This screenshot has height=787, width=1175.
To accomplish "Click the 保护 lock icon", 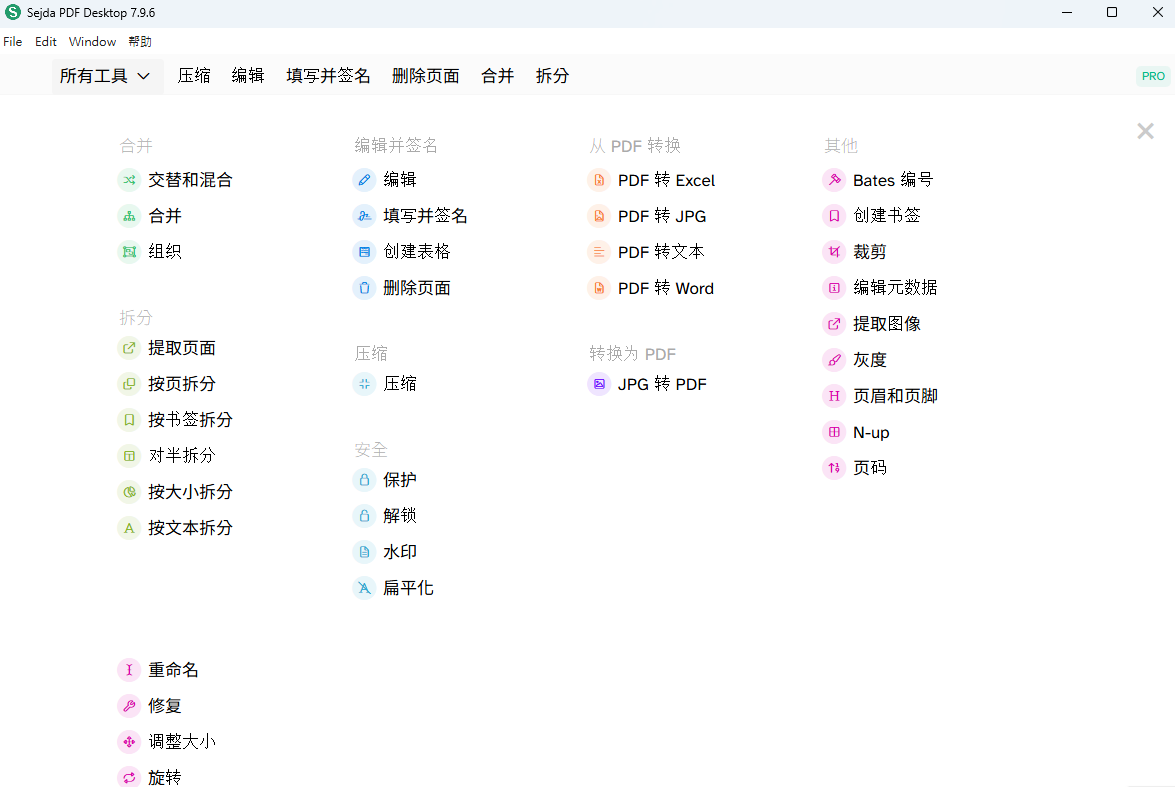I will [x=364, y=480].
